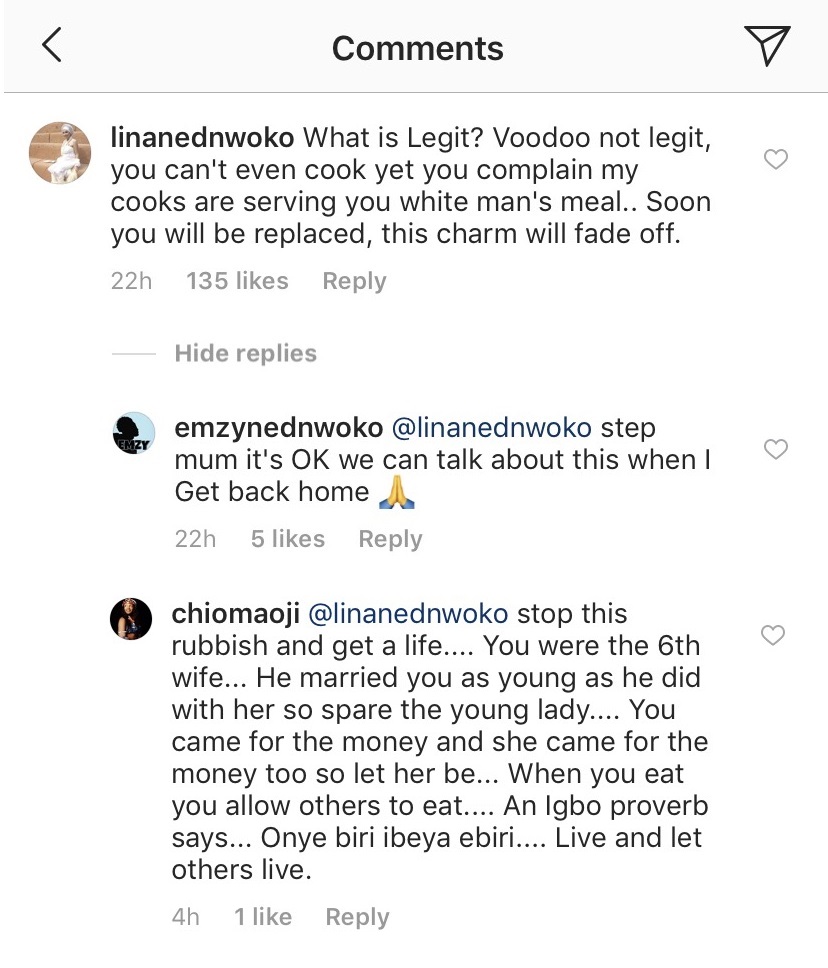This screenshot has width=828, height=968.
Task: View the 5 likes list
Action: (x=287, y=539)
